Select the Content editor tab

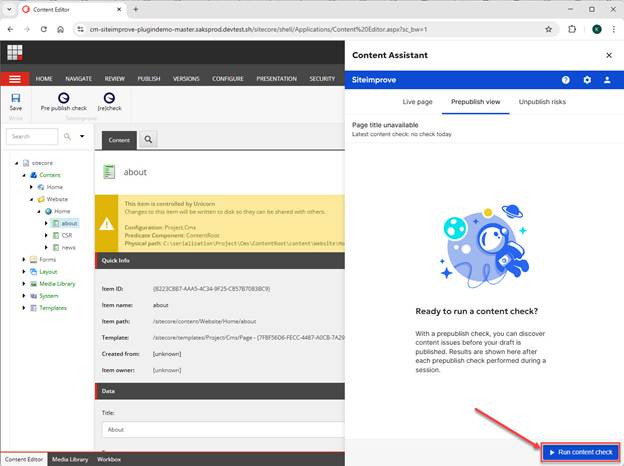pos(119,140)
